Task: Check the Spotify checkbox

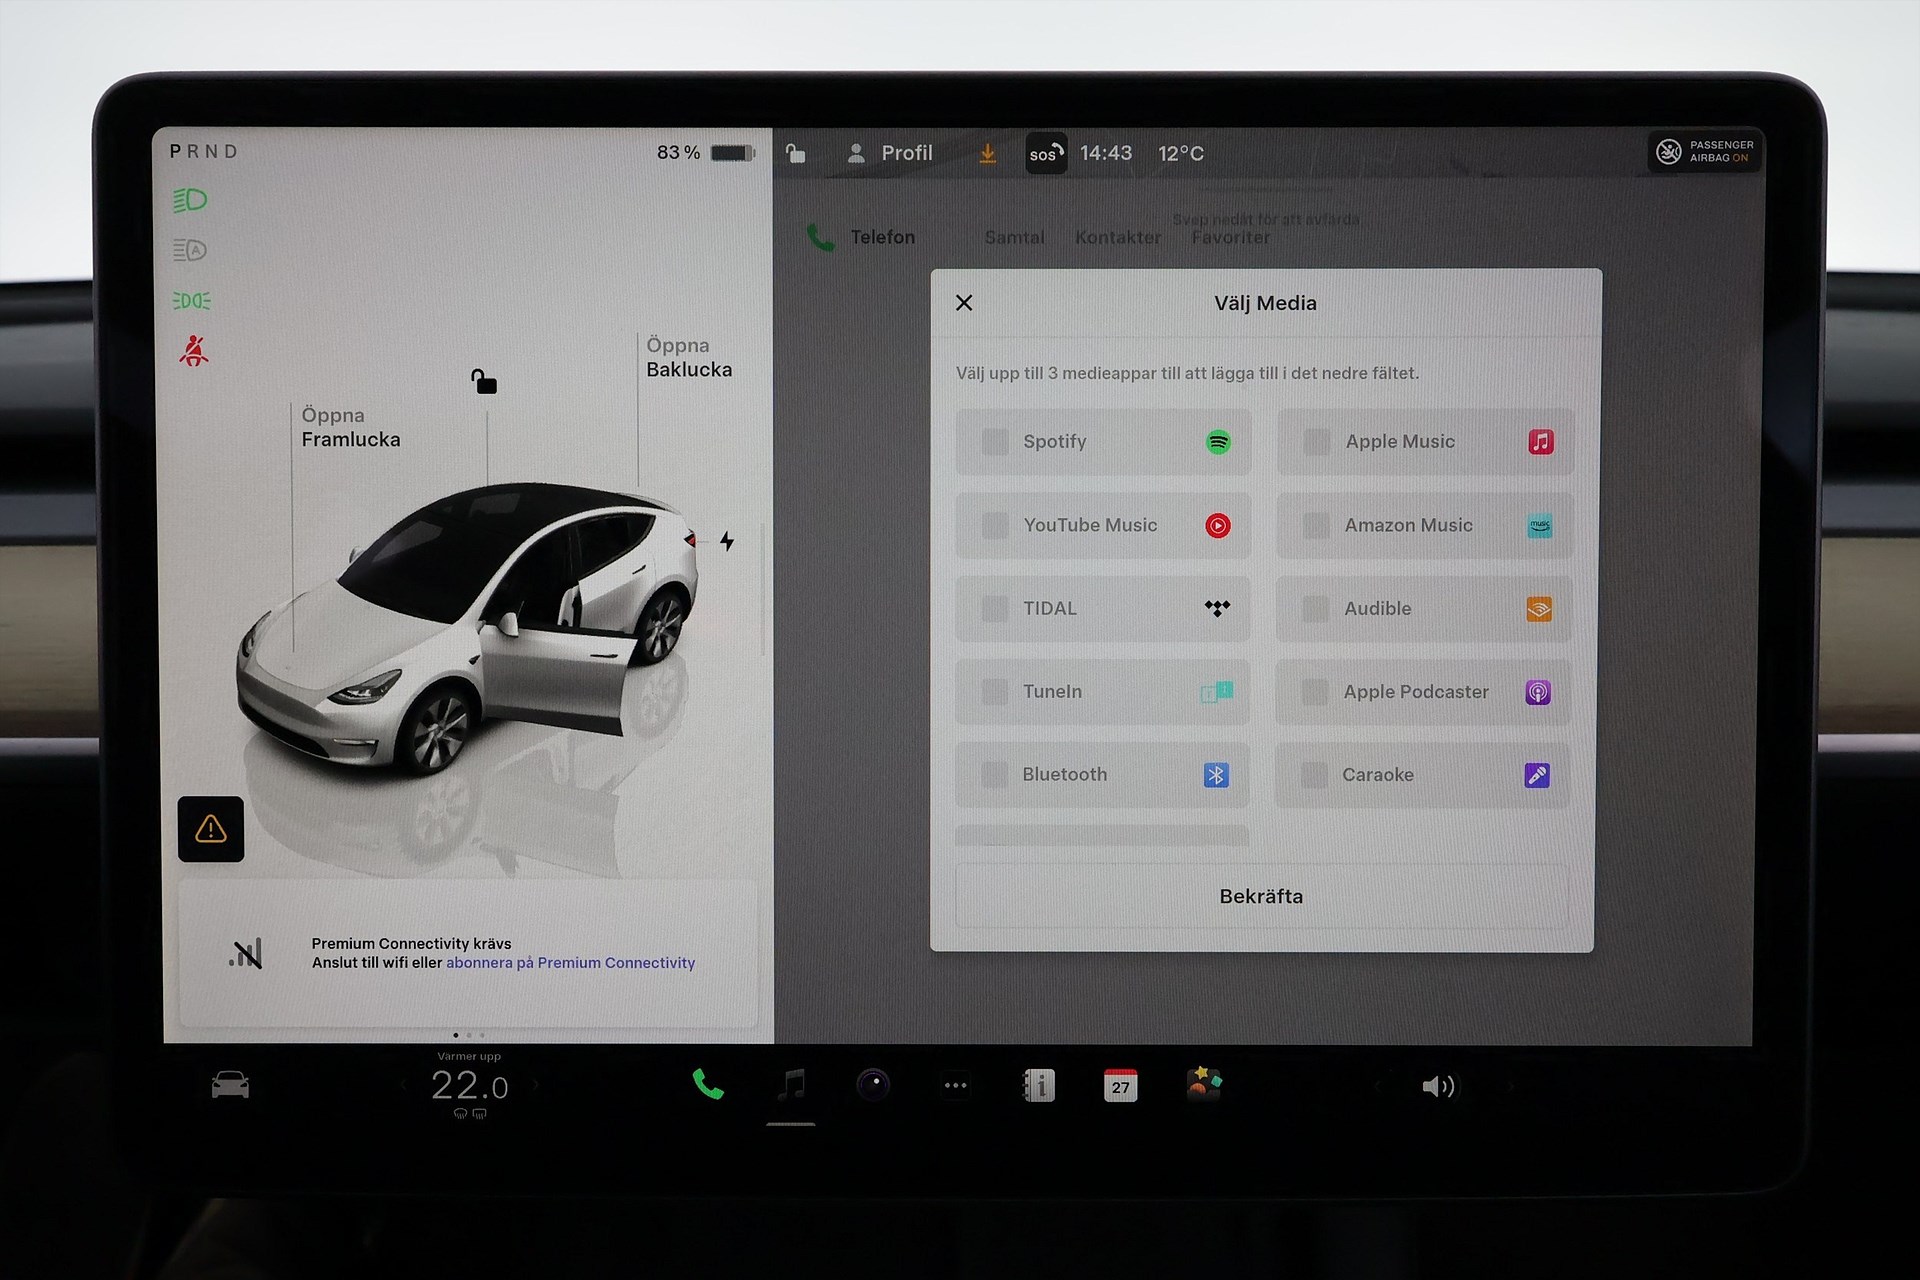Action: coord(995,442)
